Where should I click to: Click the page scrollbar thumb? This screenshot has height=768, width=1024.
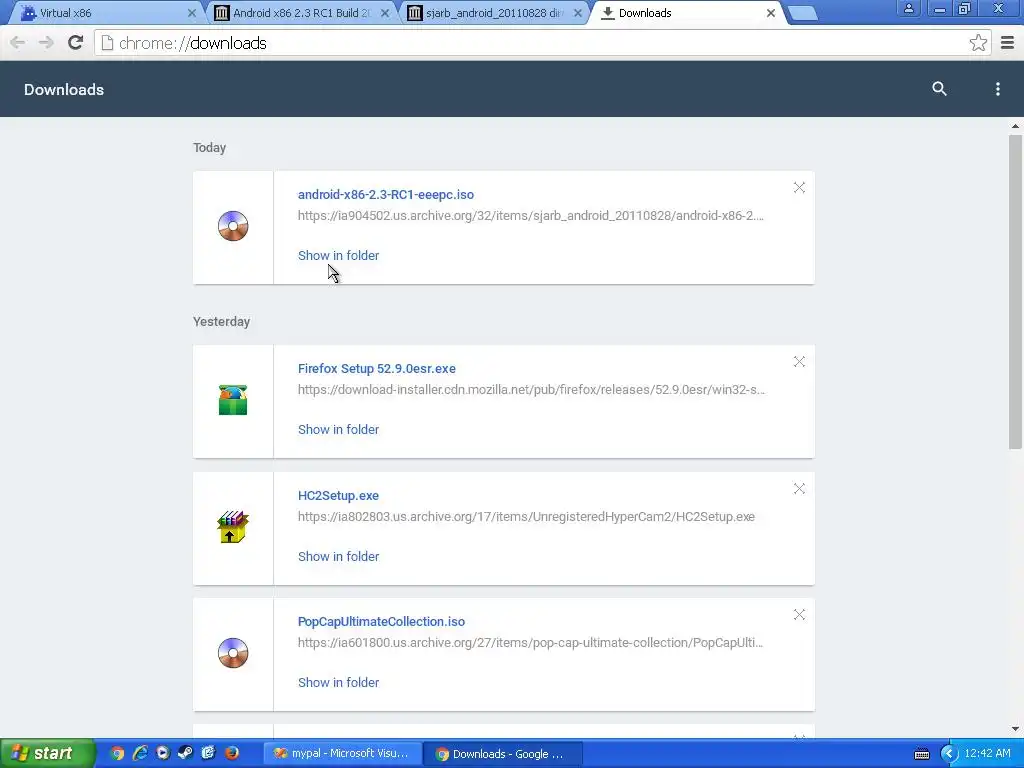[x=1015, y=292]
